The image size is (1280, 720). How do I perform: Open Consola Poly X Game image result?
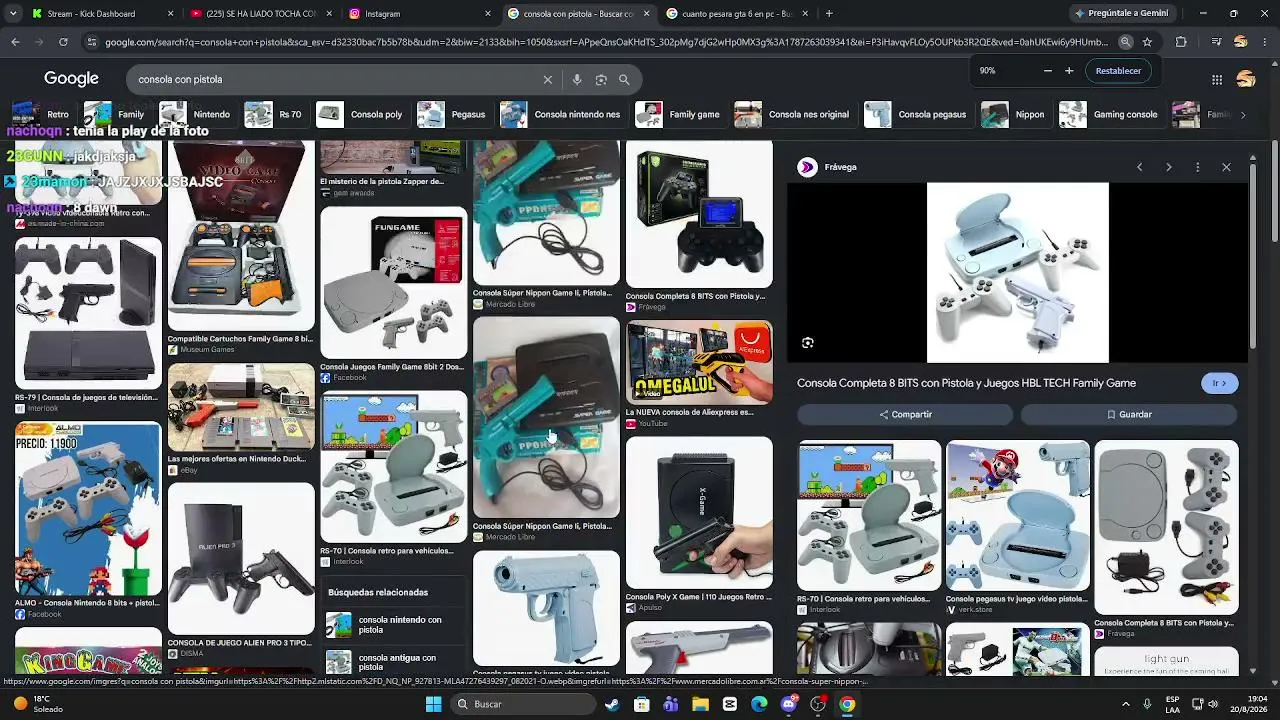[699, 513]
